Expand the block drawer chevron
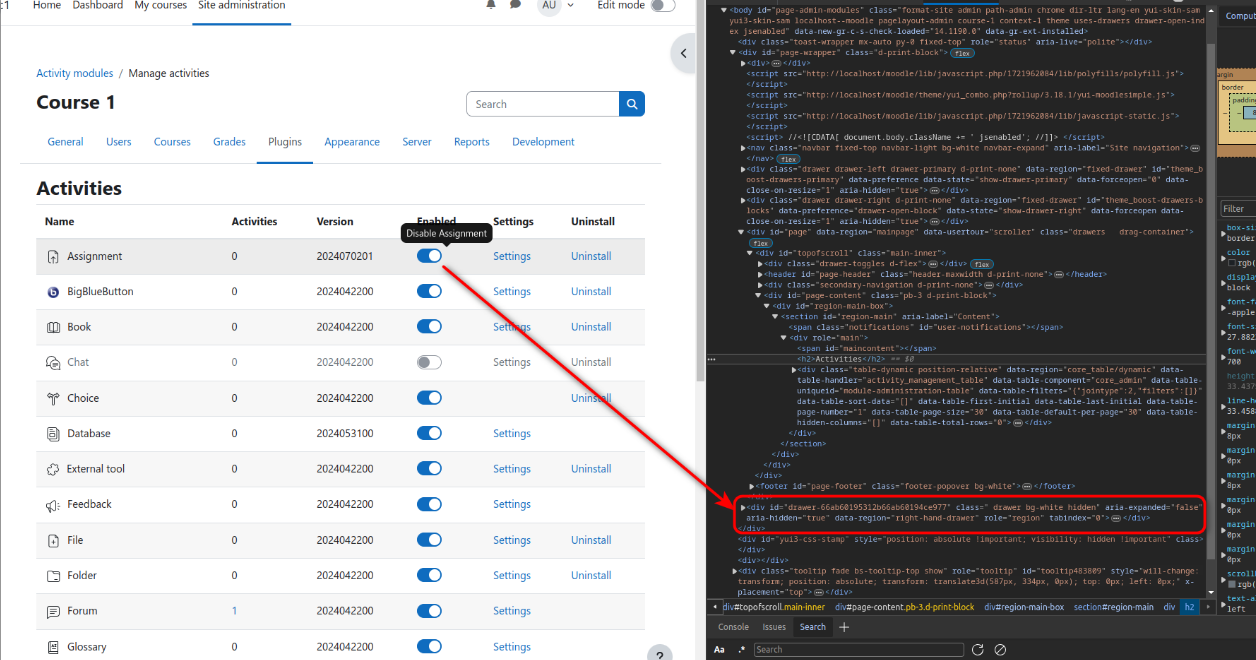Image resolution: width=1256 pixels, height=660 pixels. pos(684,54)
